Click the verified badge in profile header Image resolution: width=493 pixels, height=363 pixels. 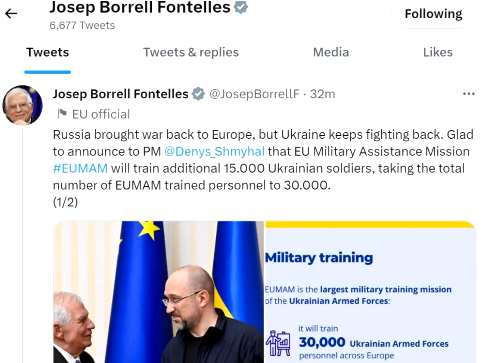pos(241,7)
